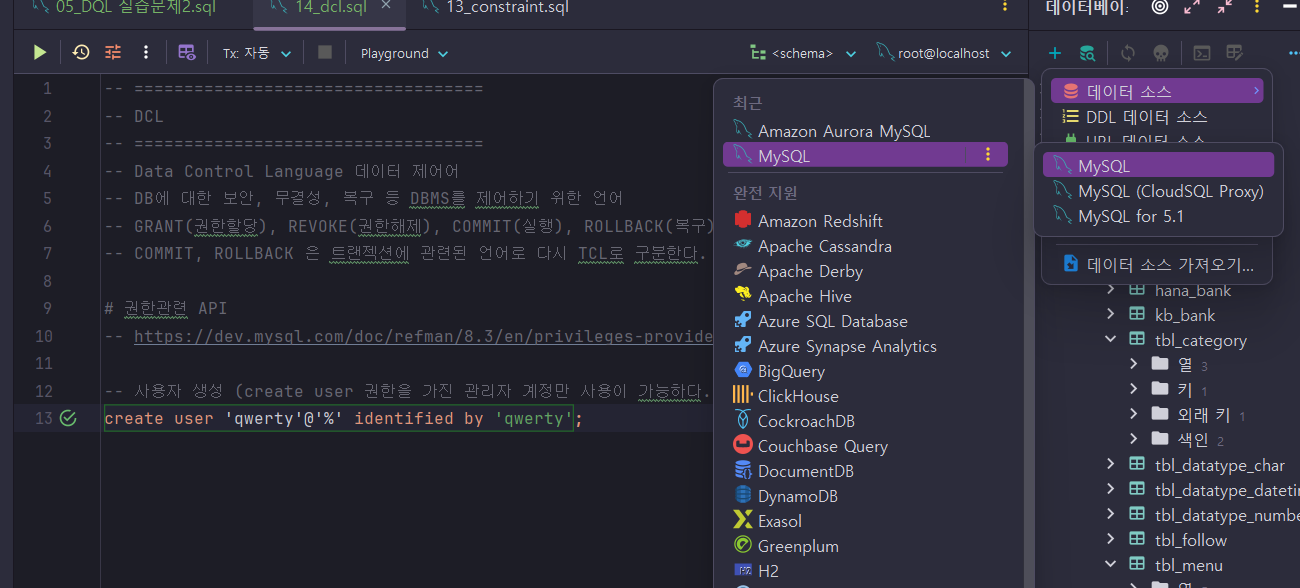This screenshot has width=1300, height=588.
Task: Choose DynamoDB from the list
Action: point(865,496)
